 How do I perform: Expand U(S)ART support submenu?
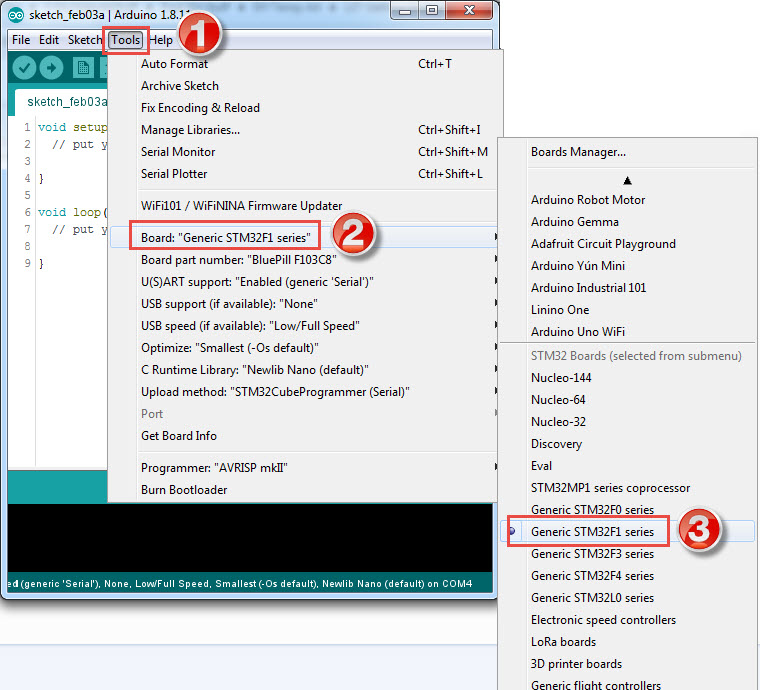click(x=304, y=282)
